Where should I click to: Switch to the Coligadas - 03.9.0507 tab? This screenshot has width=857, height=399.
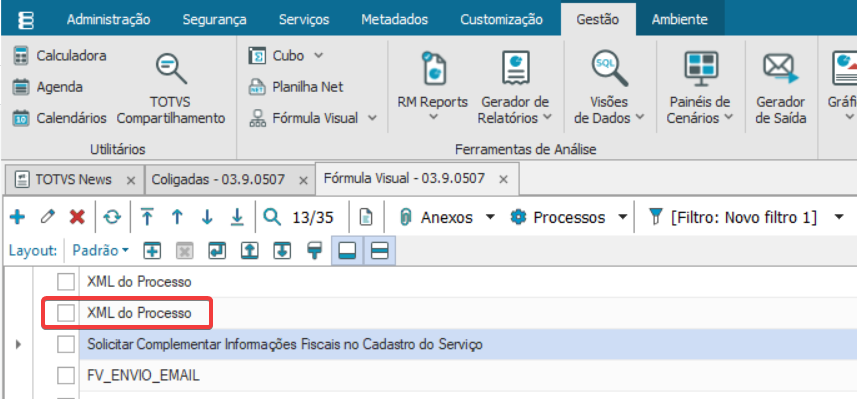[219, 179]
